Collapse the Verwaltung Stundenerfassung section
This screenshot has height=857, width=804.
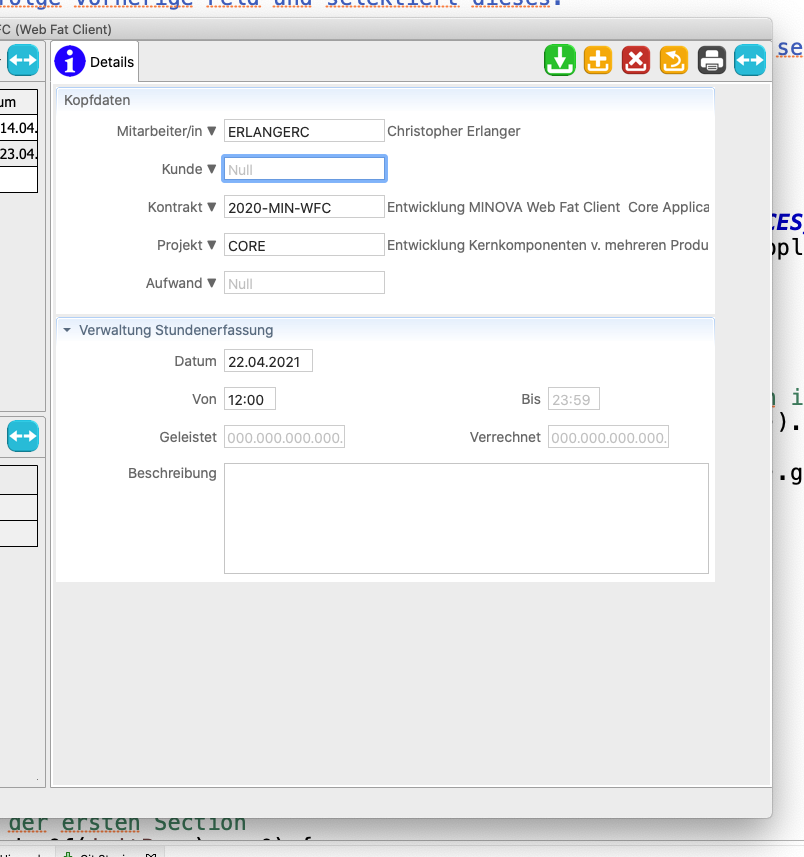(x=67, y=330)
